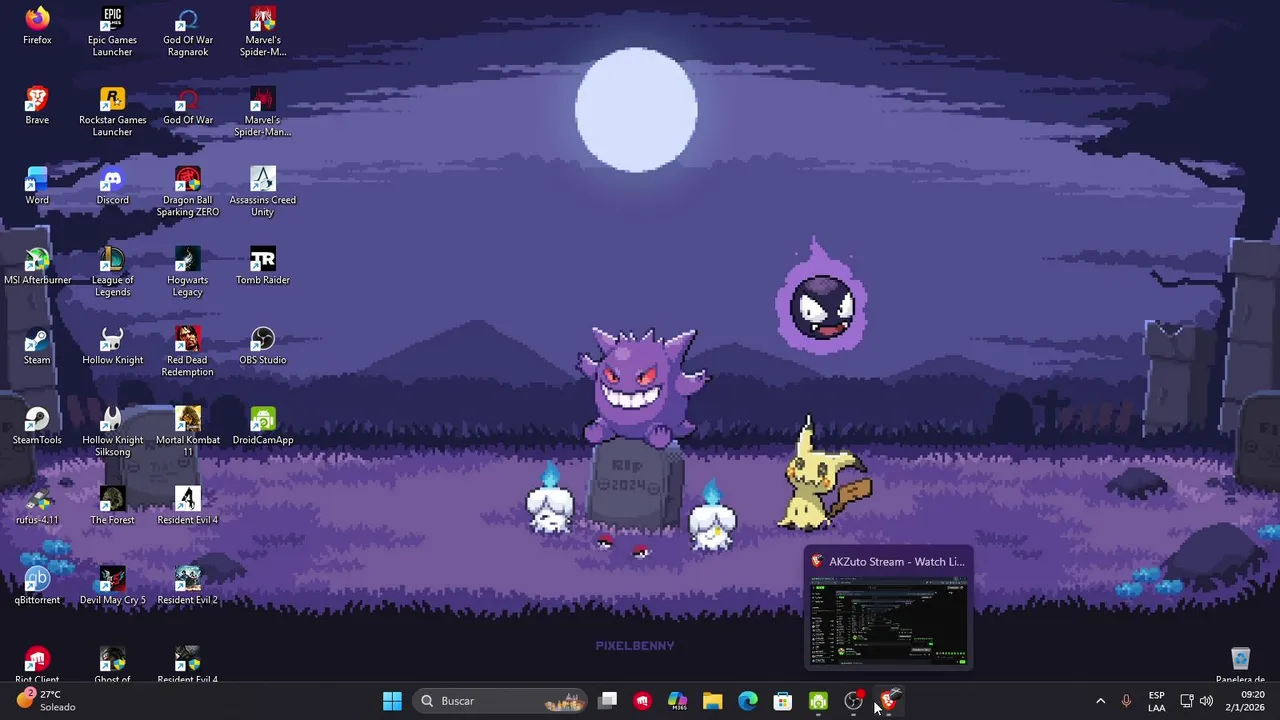This screenshot has height=720, width=1280.
Task: Open the Riot Client taskbar icon
Action: (x=642, y=701)
